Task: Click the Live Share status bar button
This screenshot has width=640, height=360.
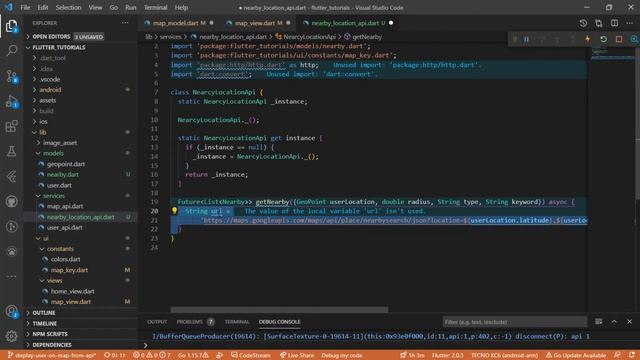Action: 296,355
